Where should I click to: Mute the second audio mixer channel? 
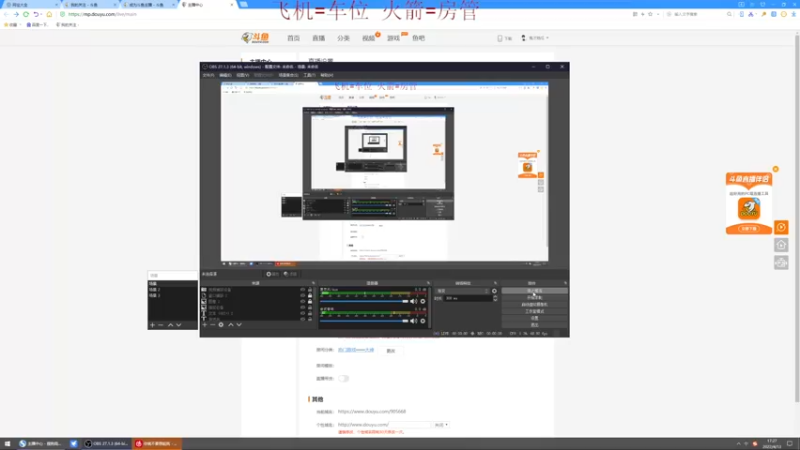[x=414, y=321]
